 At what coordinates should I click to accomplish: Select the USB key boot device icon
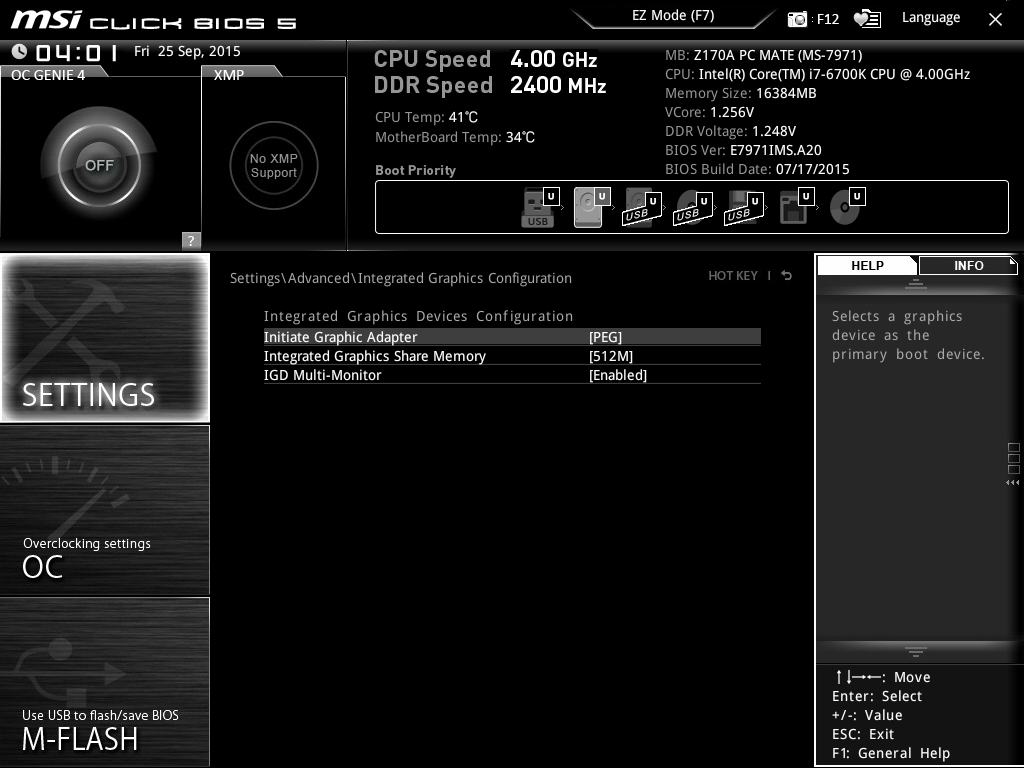(540, 207)
